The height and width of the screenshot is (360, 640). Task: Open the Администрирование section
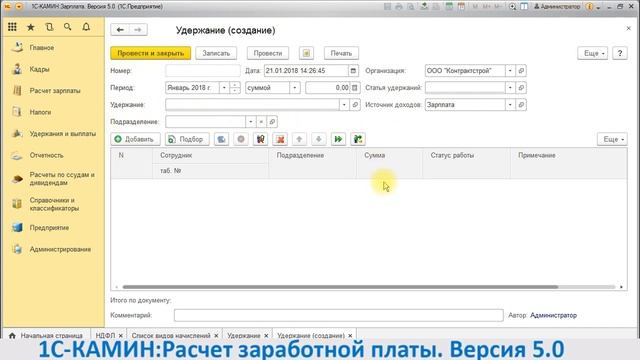pos(60,249)
